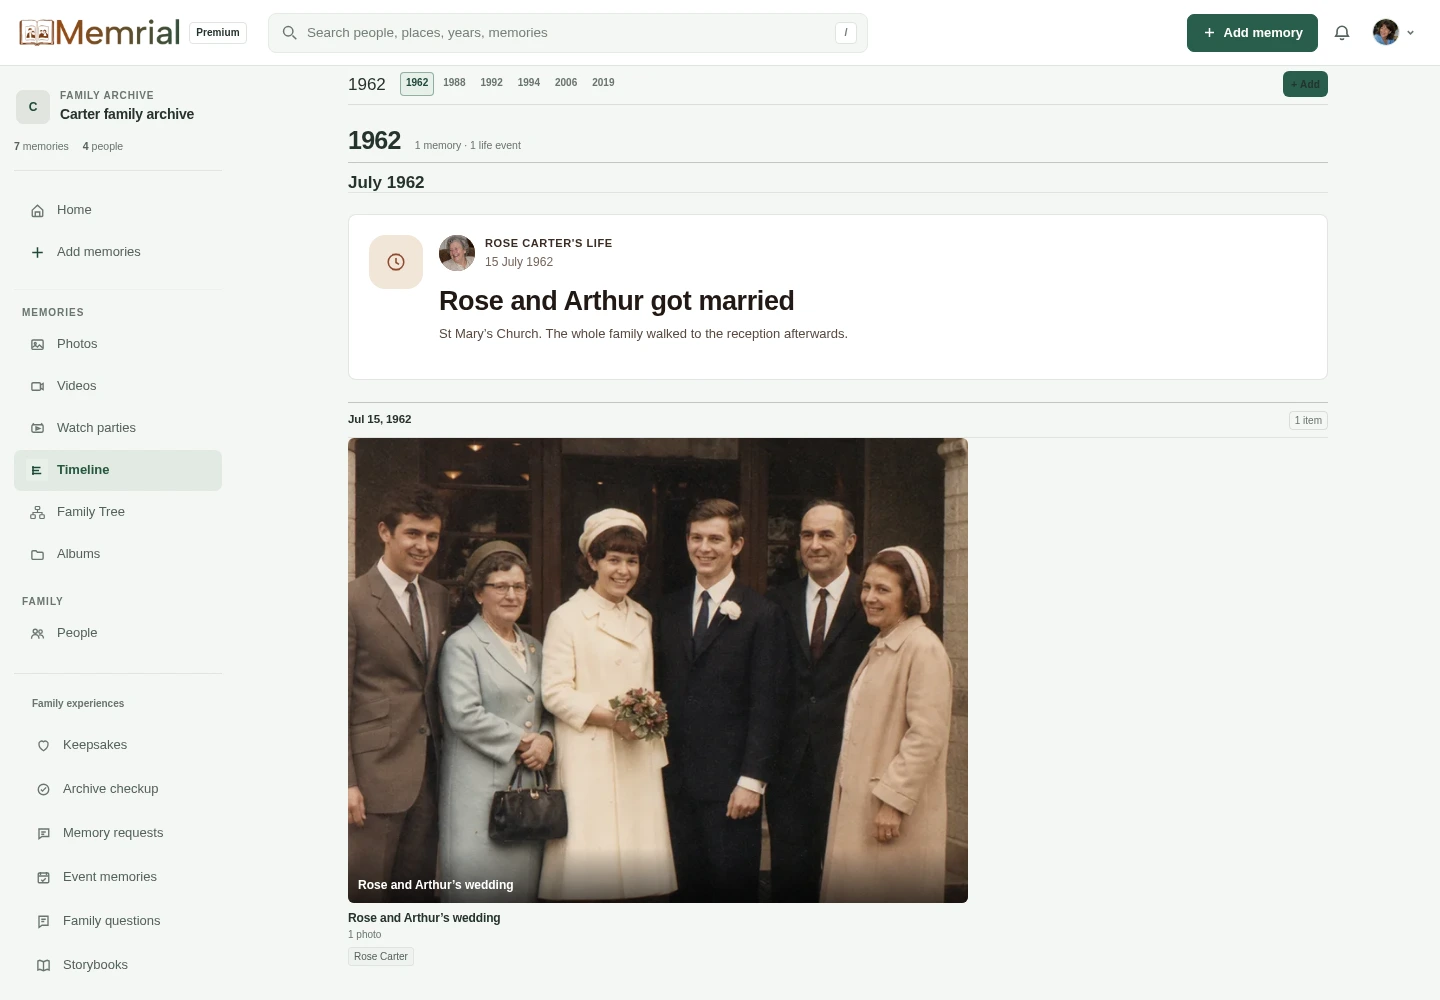The width and height of the screenshot is (1440, 1000).
Task: Open the Home menu item
Action: click(x=118, y=210)
